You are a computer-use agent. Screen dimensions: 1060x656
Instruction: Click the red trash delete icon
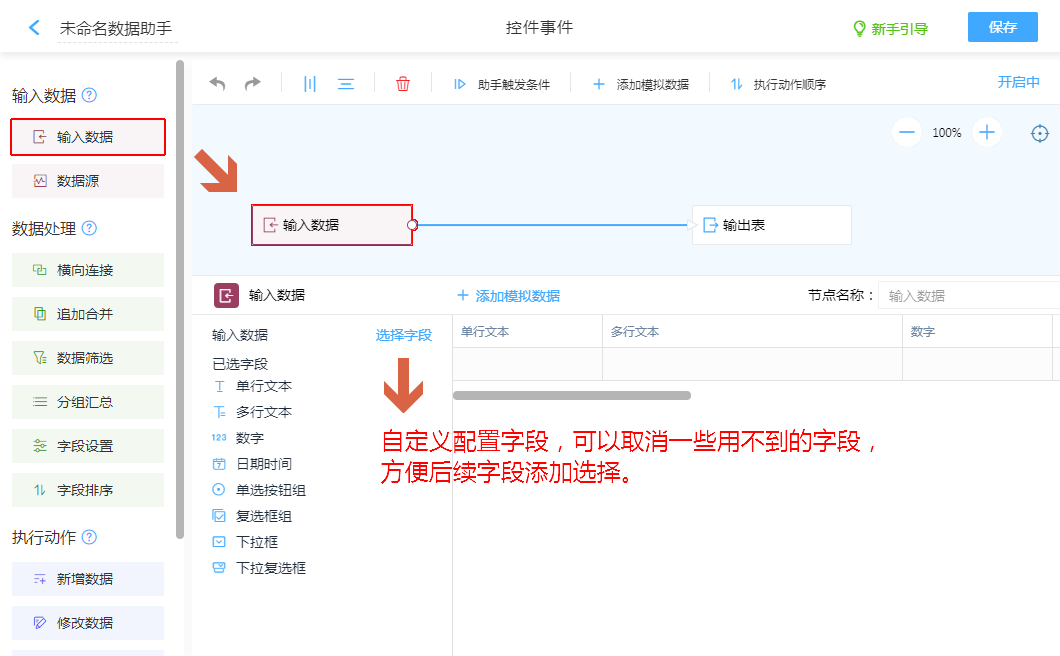pos(403,84)
